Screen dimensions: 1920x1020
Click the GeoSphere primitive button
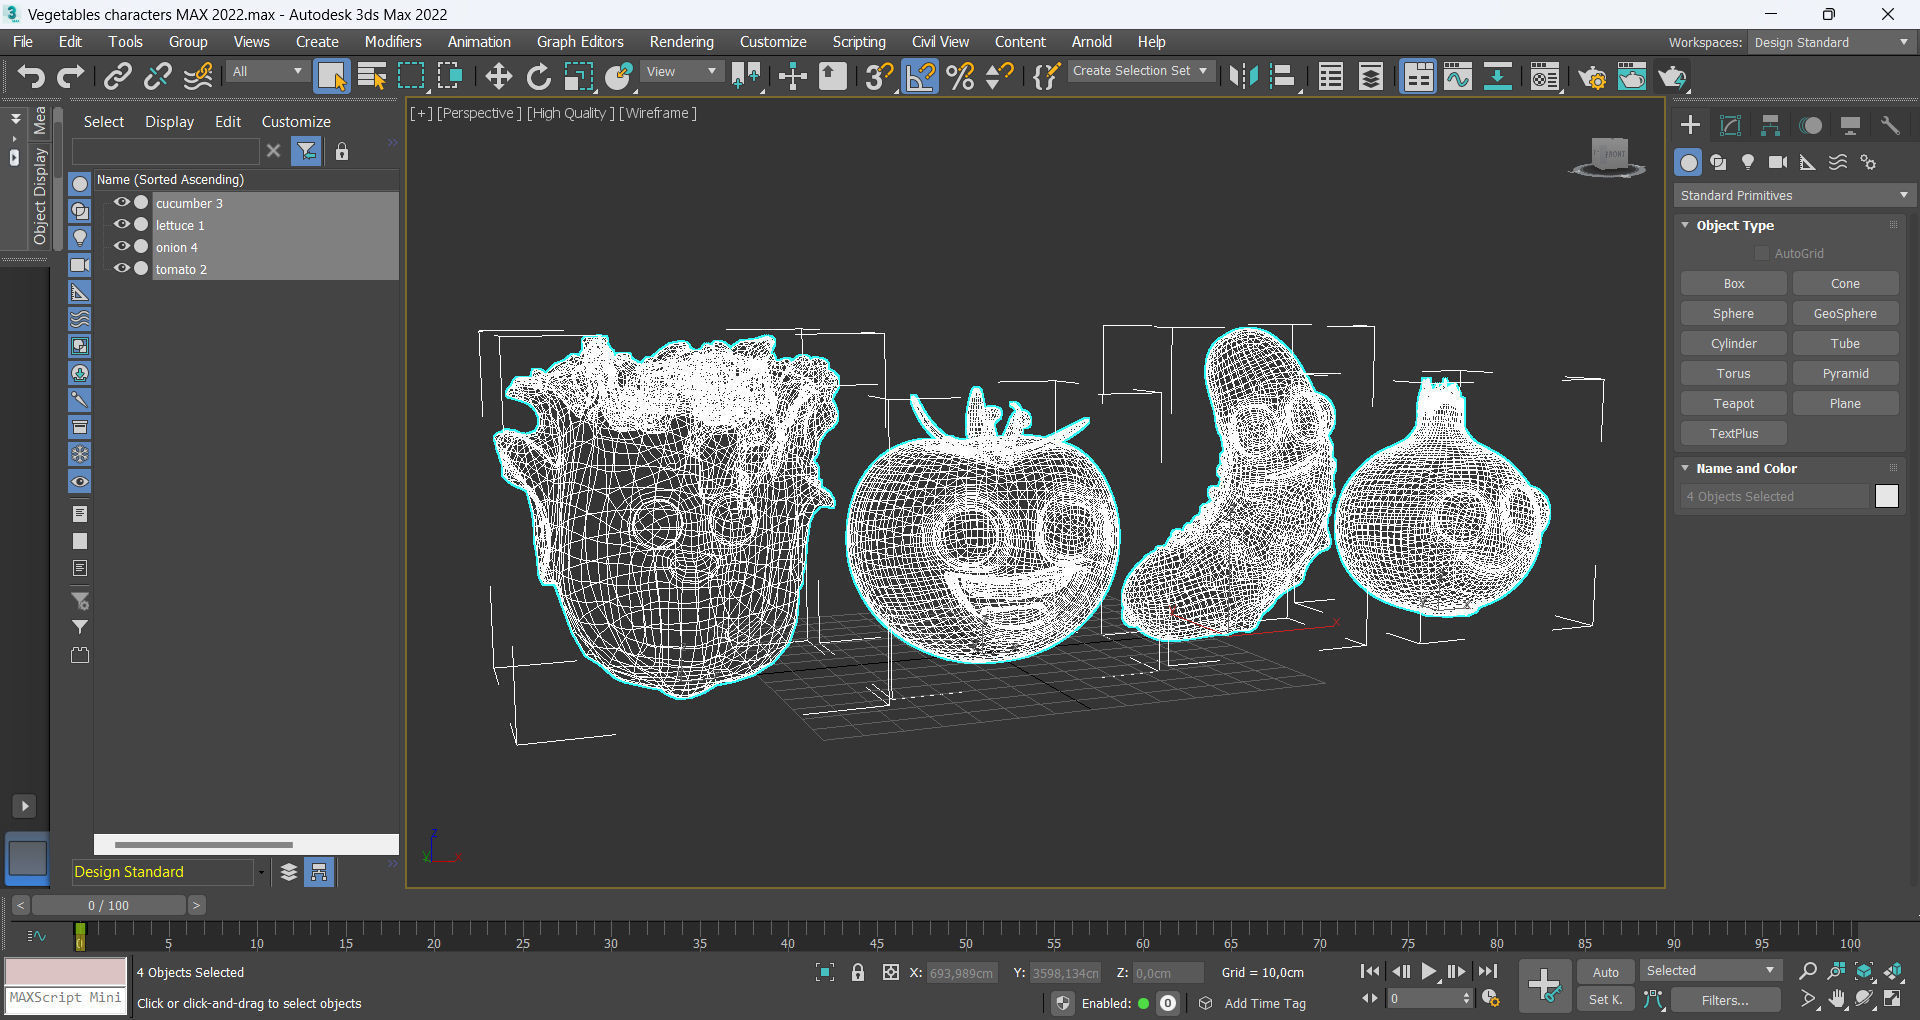(1845, 313)
